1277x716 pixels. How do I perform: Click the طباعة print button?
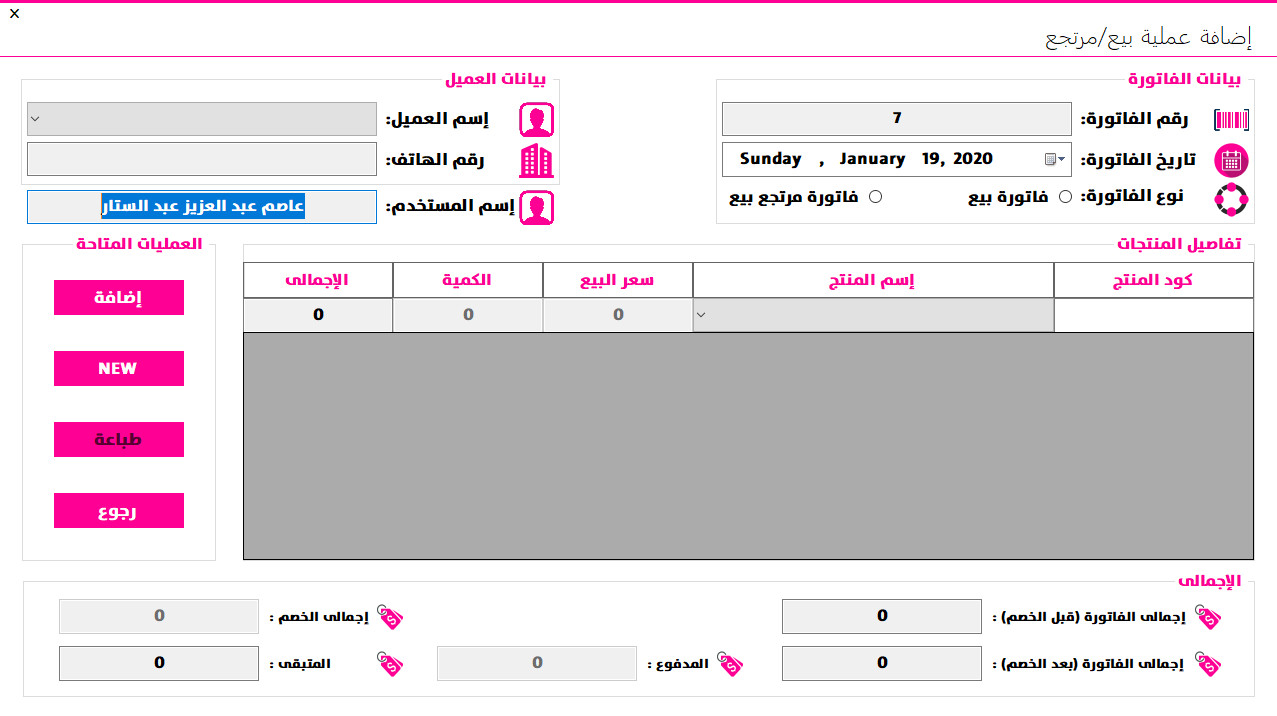pos(118,439)
